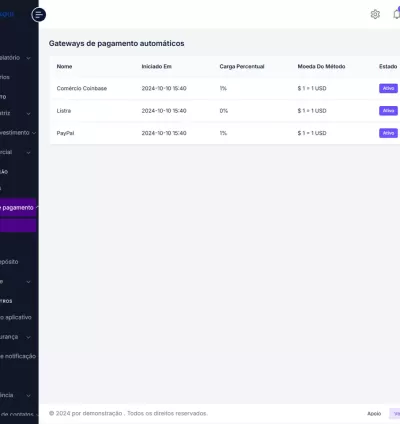The height and width of the screenshot is (424, 400).
Task: Click '$ 1 = 1 USD' in the PayPal row
Action: [312, 133]
